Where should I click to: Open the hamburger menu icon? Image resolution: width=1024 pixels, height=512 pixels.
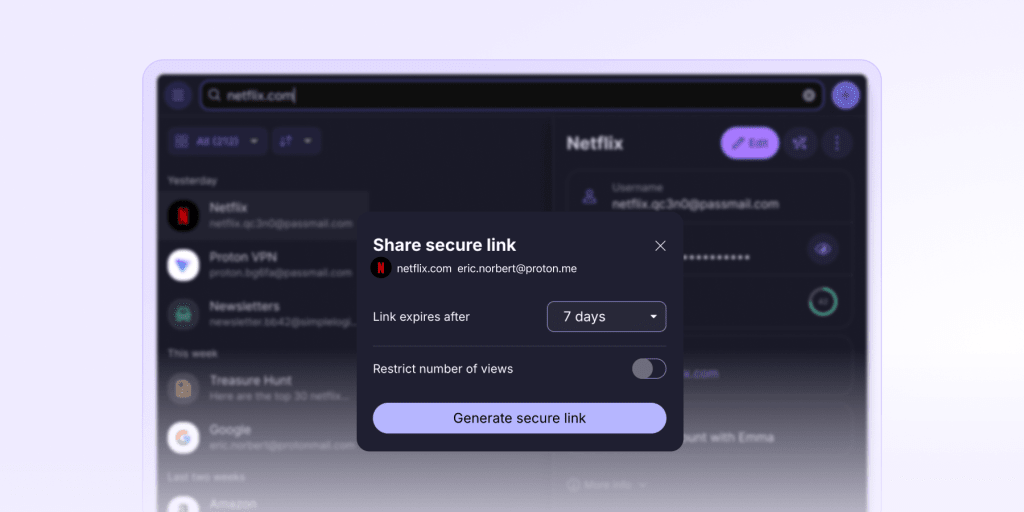[x=178, y=96]
